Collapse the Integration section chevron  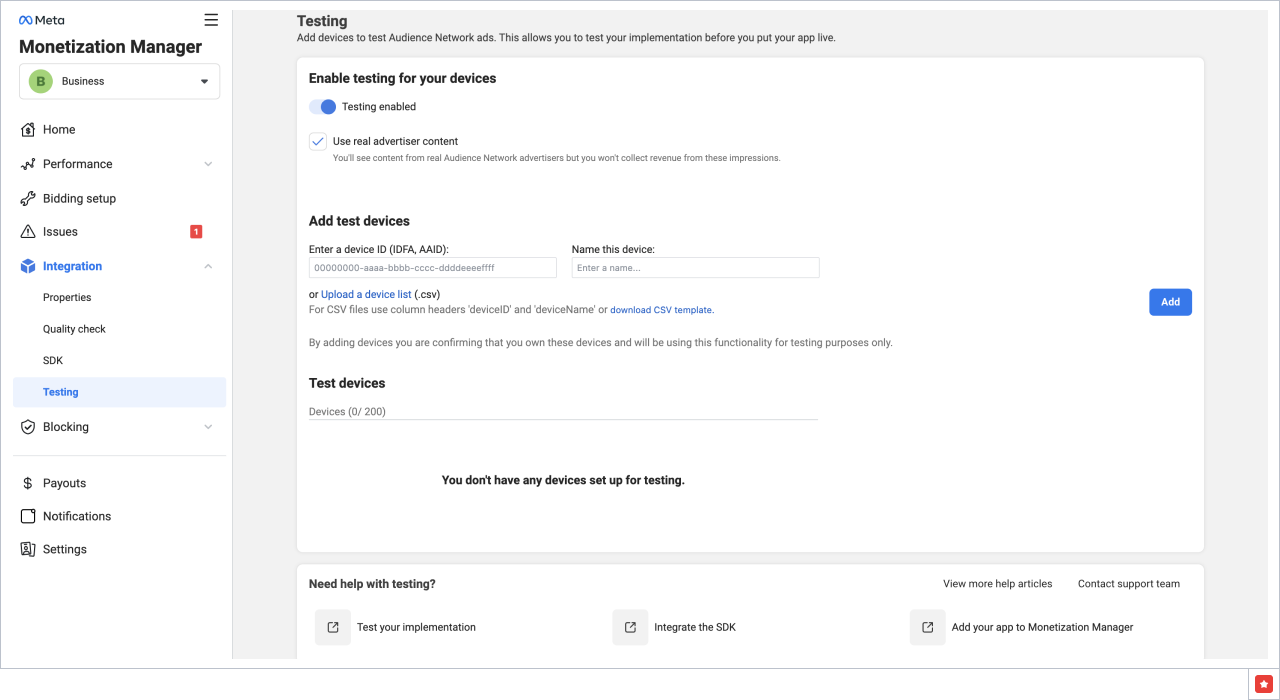click(208, 267)
